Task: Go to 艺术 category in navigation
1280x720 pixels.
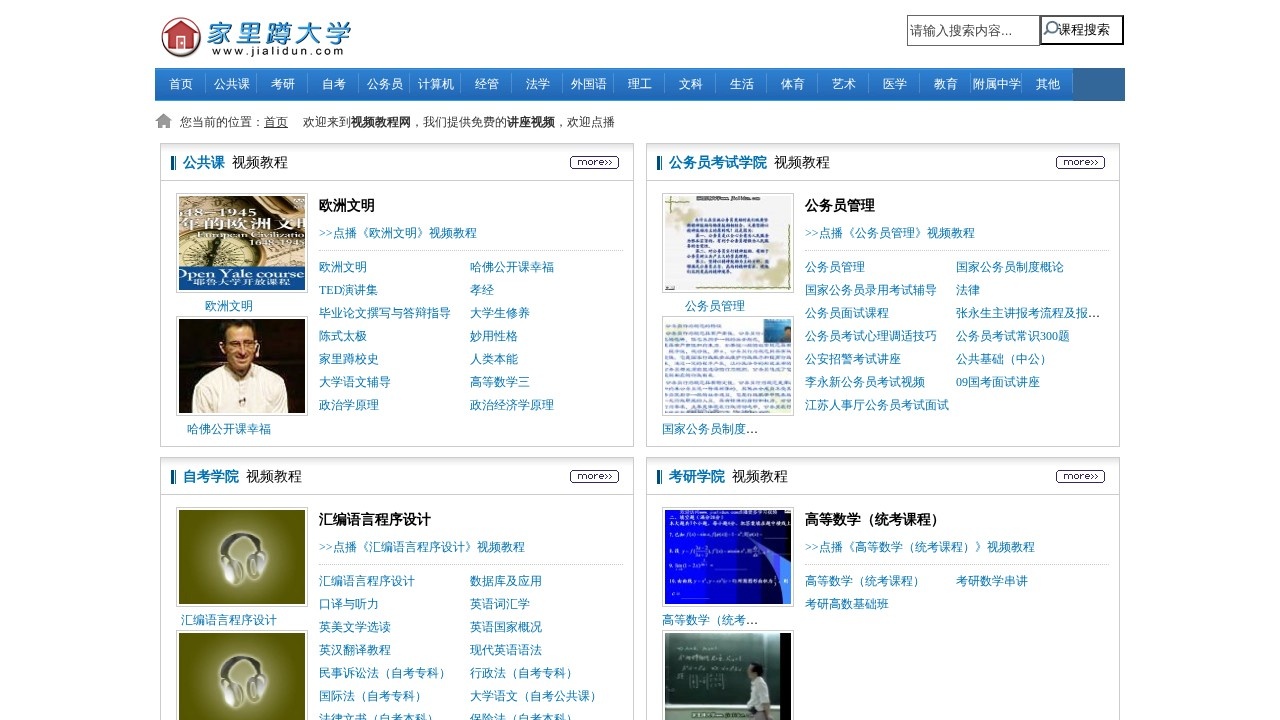Action: point(844,84)
